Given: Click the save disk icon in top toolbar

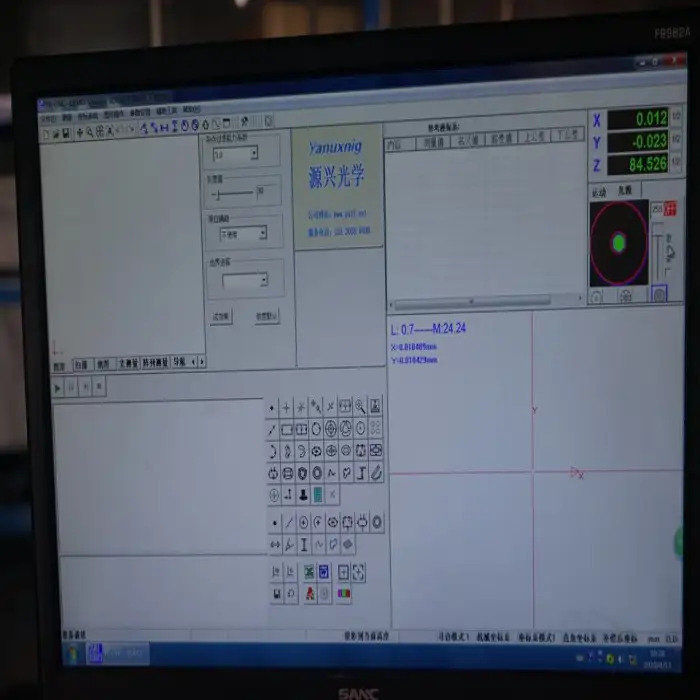Looking at the screenshot, I should click(66, 132).
